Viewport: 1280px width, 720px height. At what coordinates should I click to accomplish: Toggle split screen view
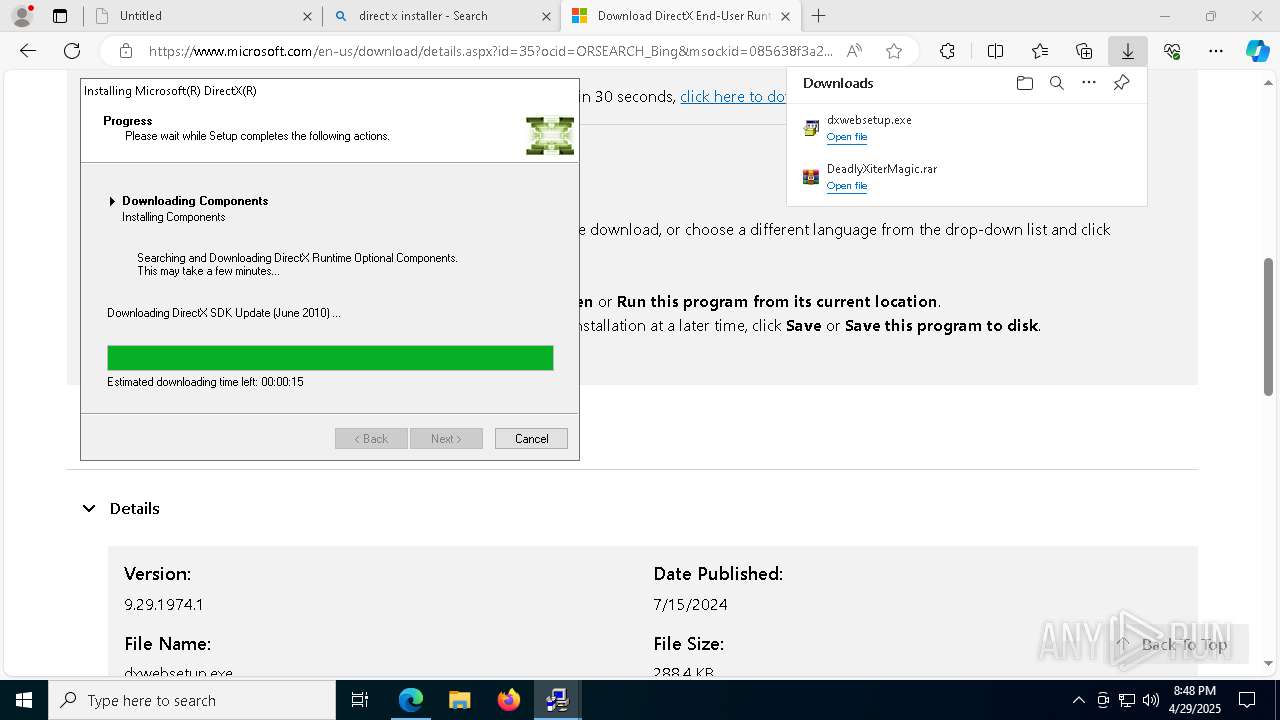click(x=995, y=51)
